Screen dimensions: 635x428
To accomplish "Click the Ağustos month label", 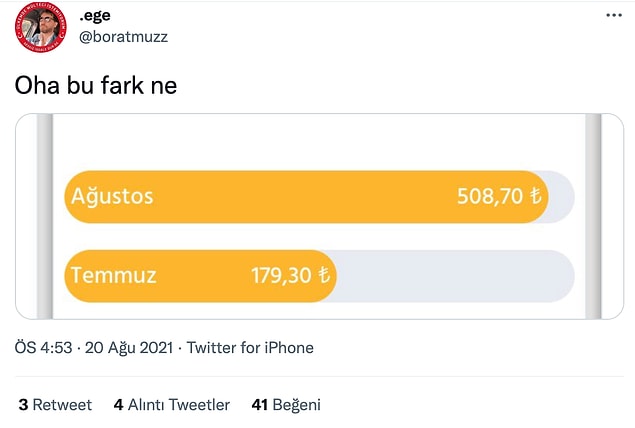I will [112, 196].
